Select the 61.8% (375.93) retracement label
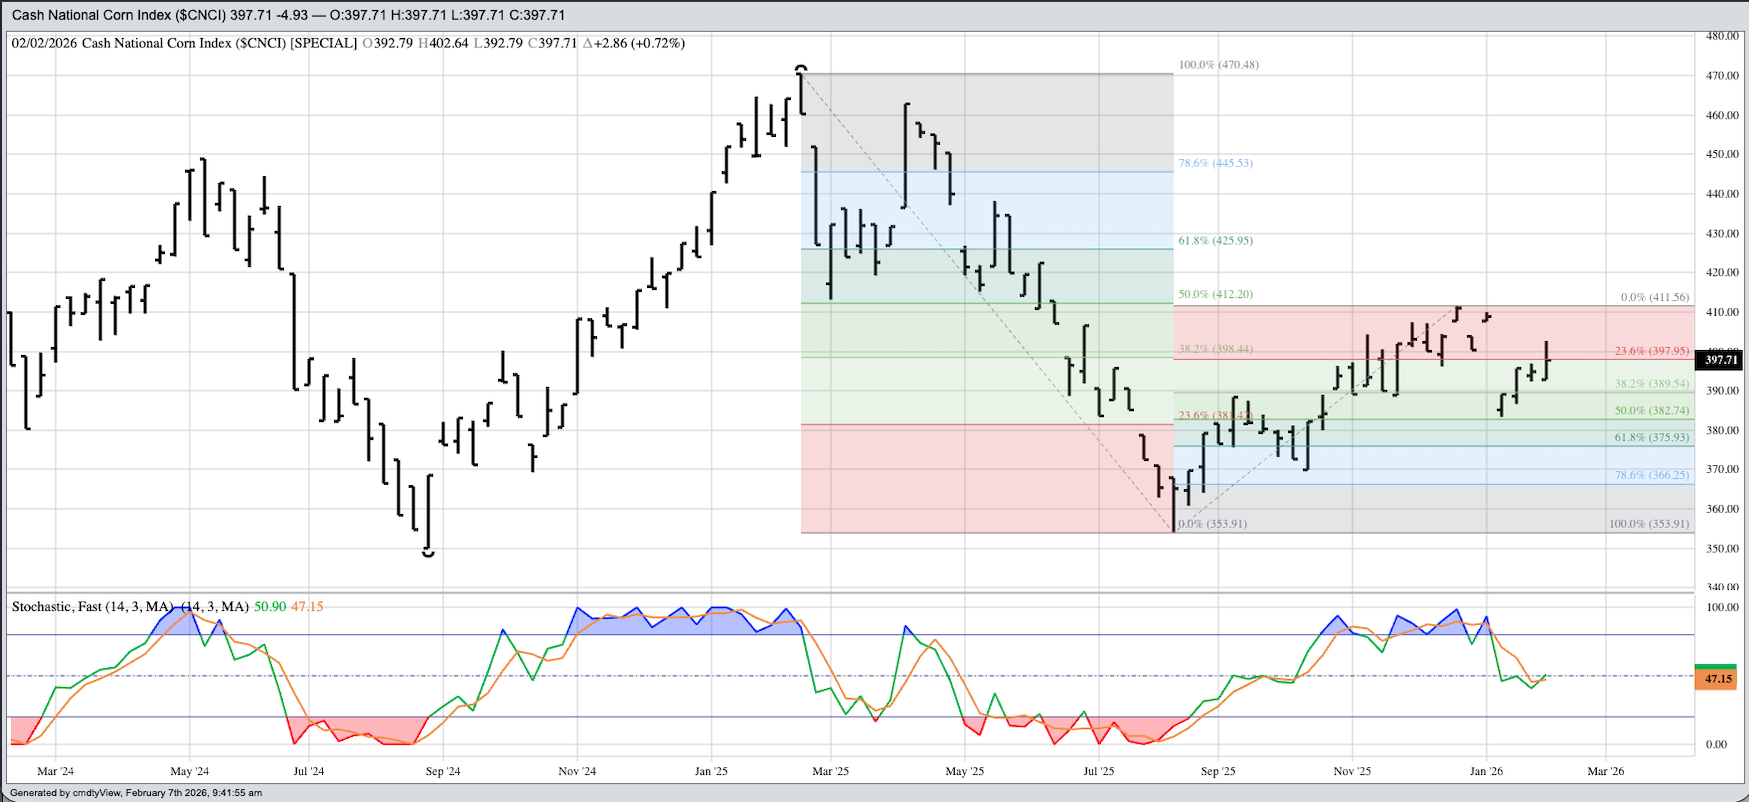 1652,437
